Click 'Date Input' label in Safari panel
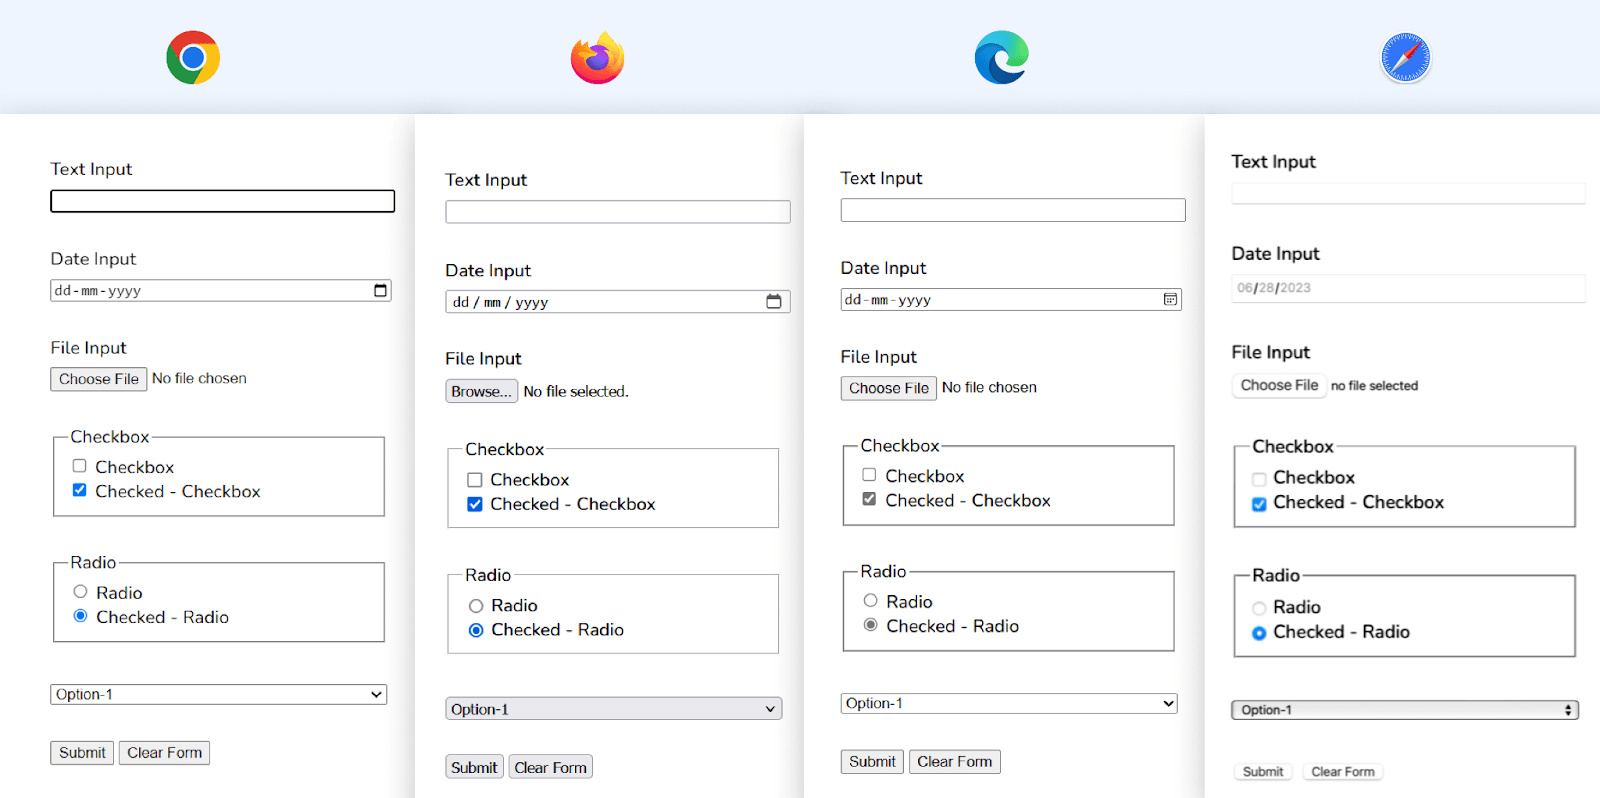 [x=1275, y=254]
